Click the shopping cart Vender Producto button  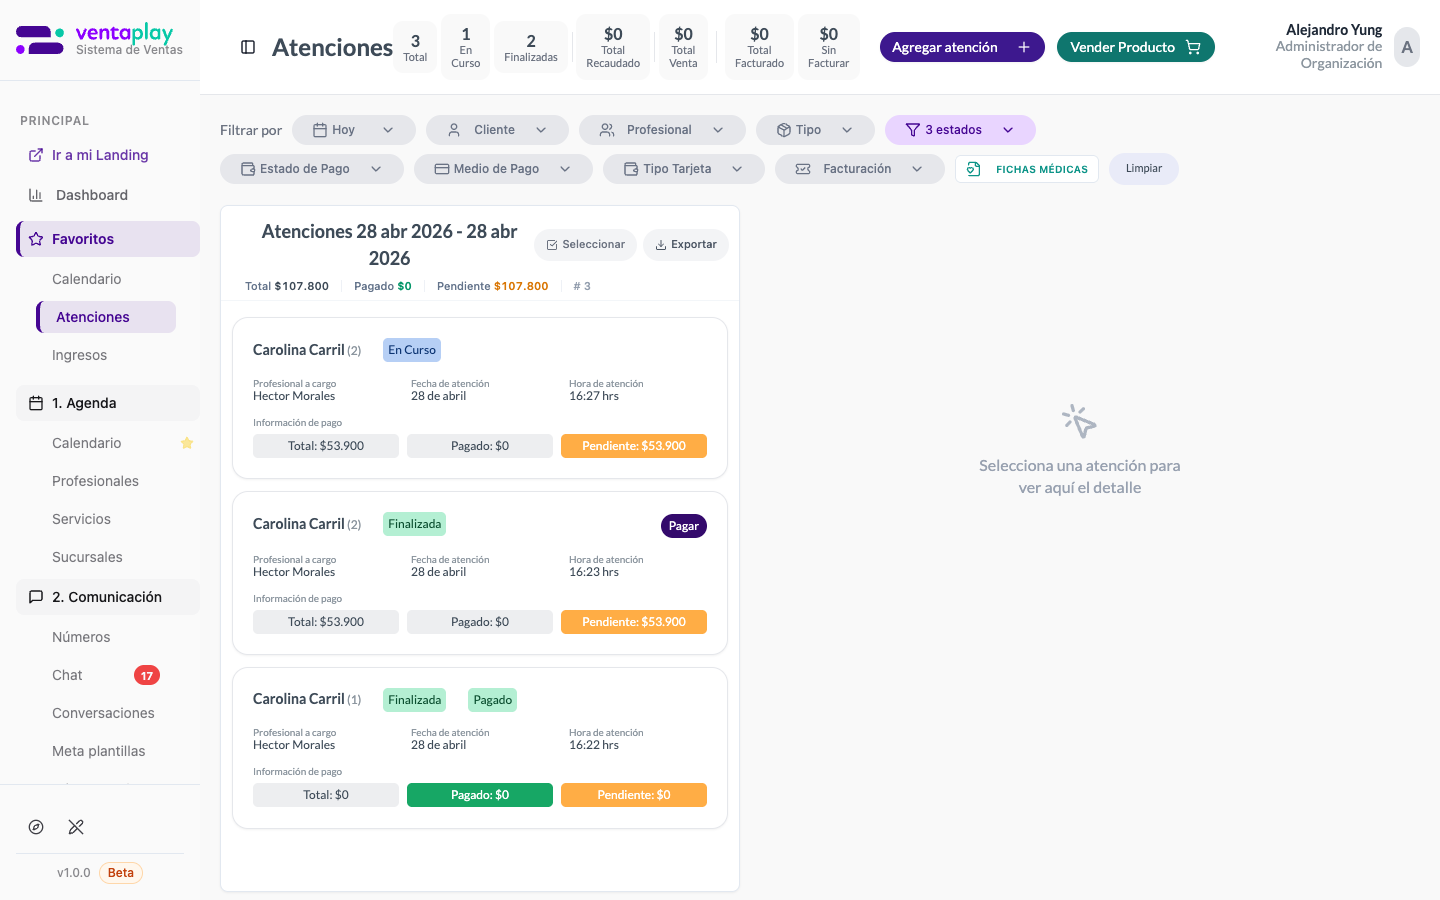1135,47
